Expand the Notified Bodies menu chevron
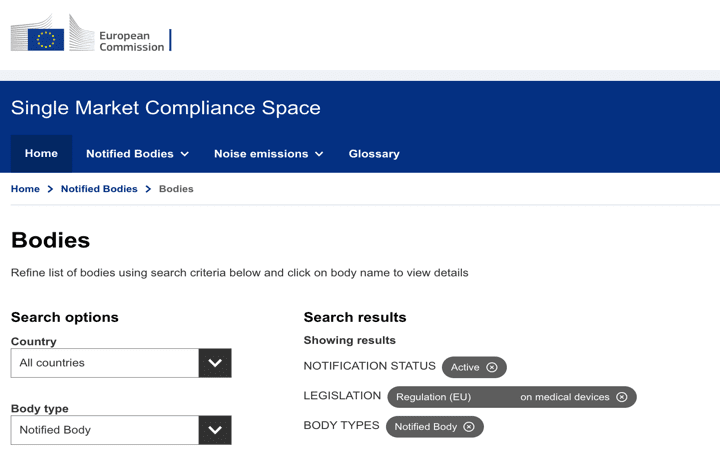This screenshot has height=450, width=720. [x=185, y=154]
